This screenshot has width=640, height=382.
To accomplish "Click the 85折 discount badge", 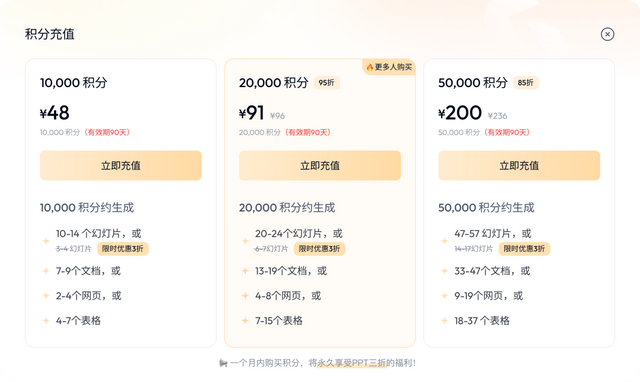I will (526, 83).
